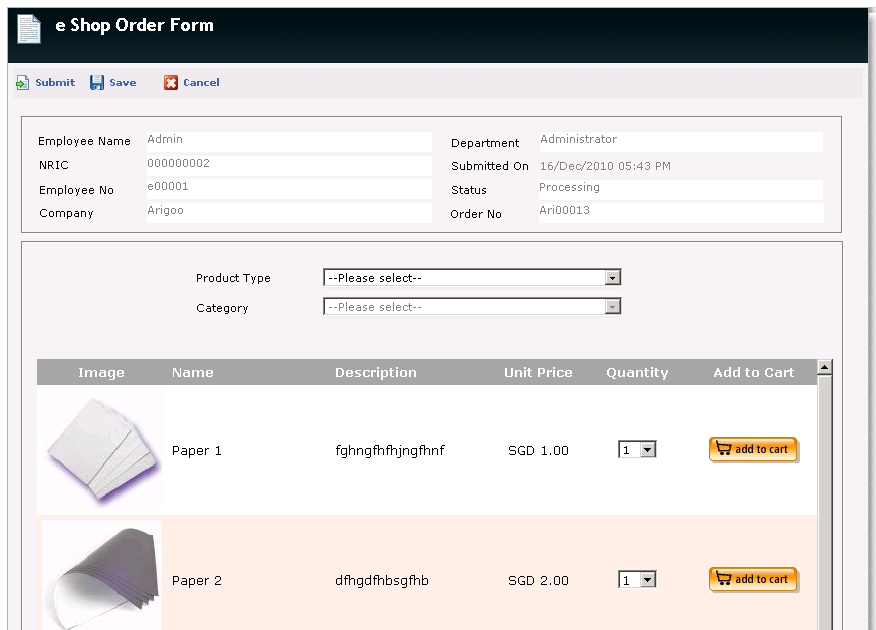Open the Product Type dropdown

[x=472, y=278]
